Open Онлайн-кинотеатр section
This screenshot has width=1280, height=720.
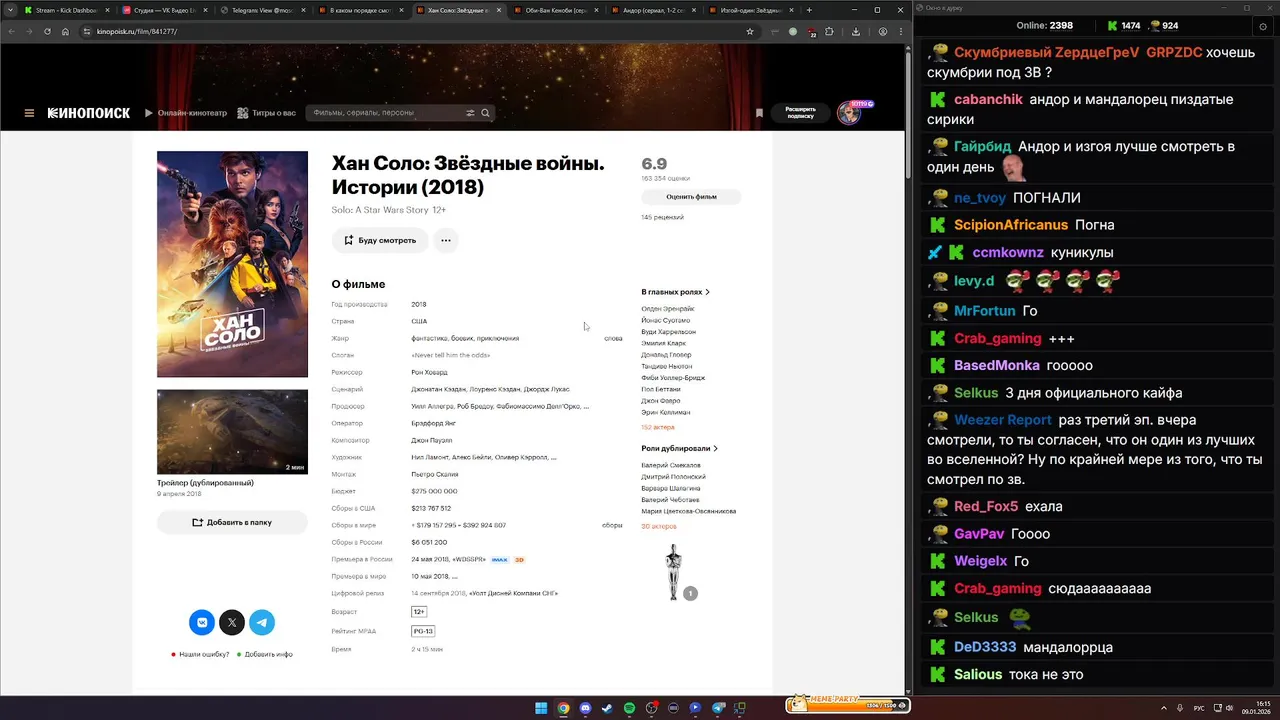[186, 113]
